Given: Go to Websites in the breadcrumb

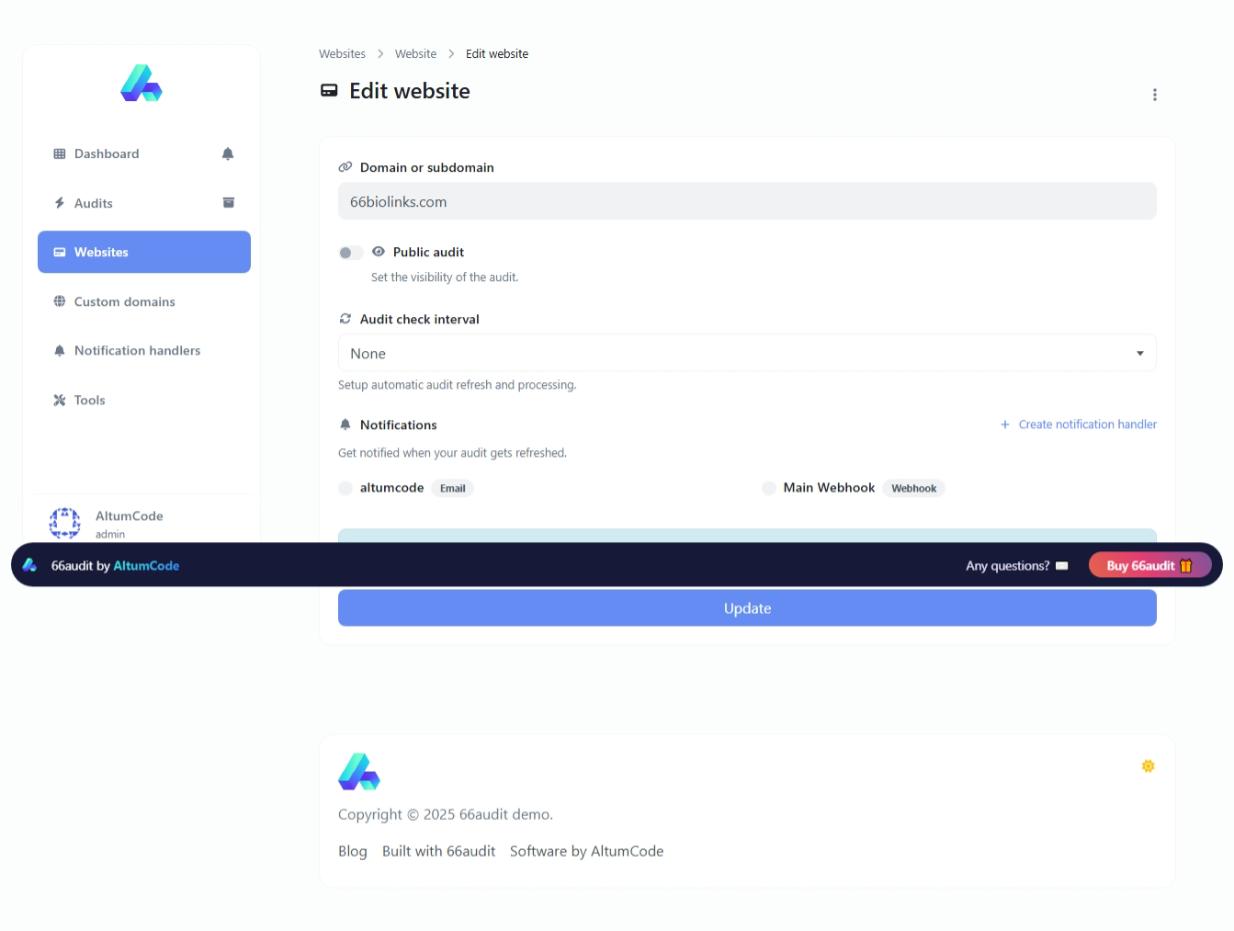Looking at the screenshot, I should click(x=342, y=54).
